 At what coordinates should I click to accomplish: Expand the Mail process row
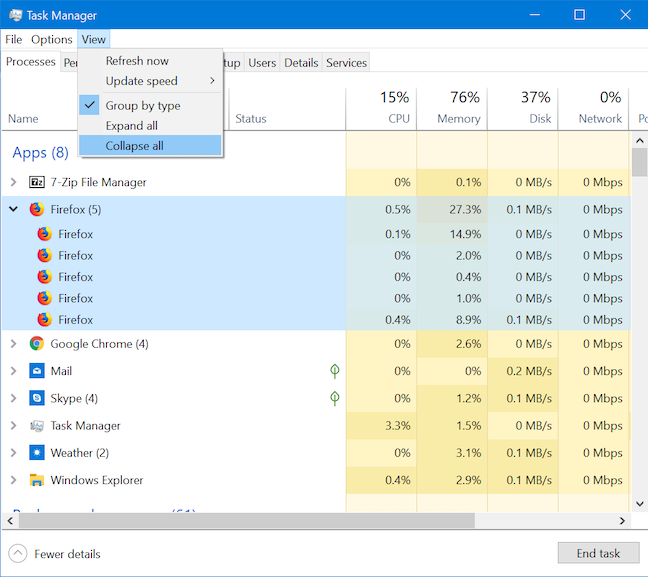13,371
